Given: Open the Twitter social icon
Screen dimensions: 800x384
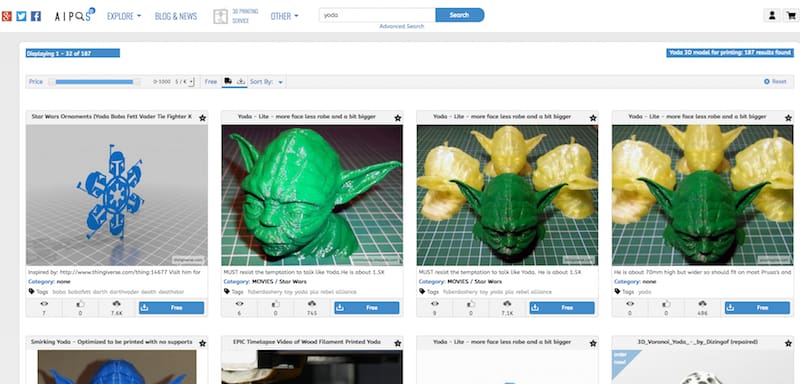Looking at the screenshot, I should coord(21,16).
